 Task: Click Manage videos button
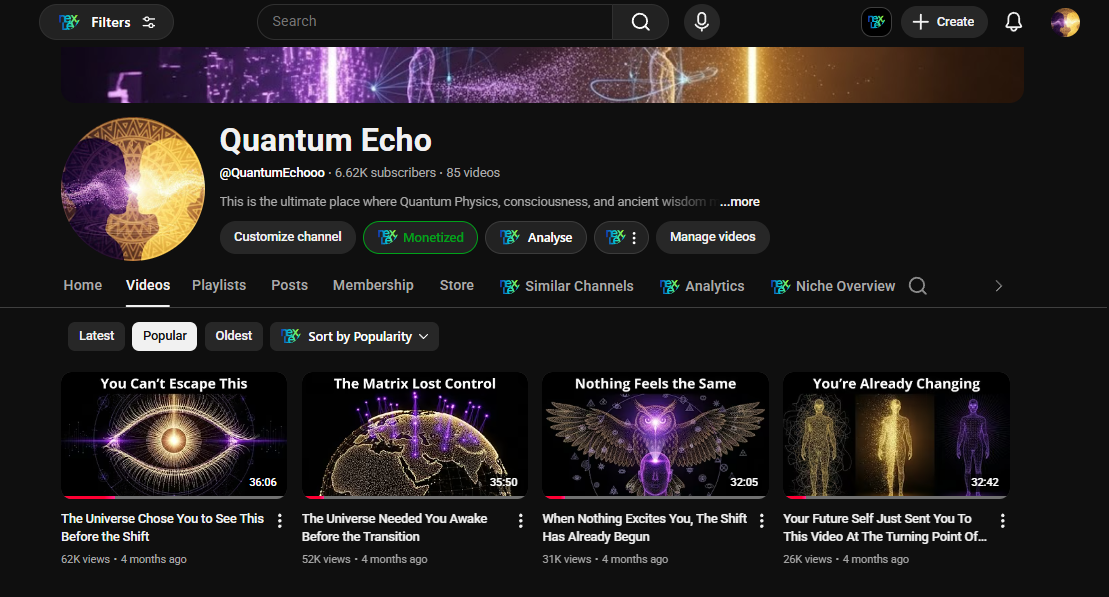coord(712,237)
